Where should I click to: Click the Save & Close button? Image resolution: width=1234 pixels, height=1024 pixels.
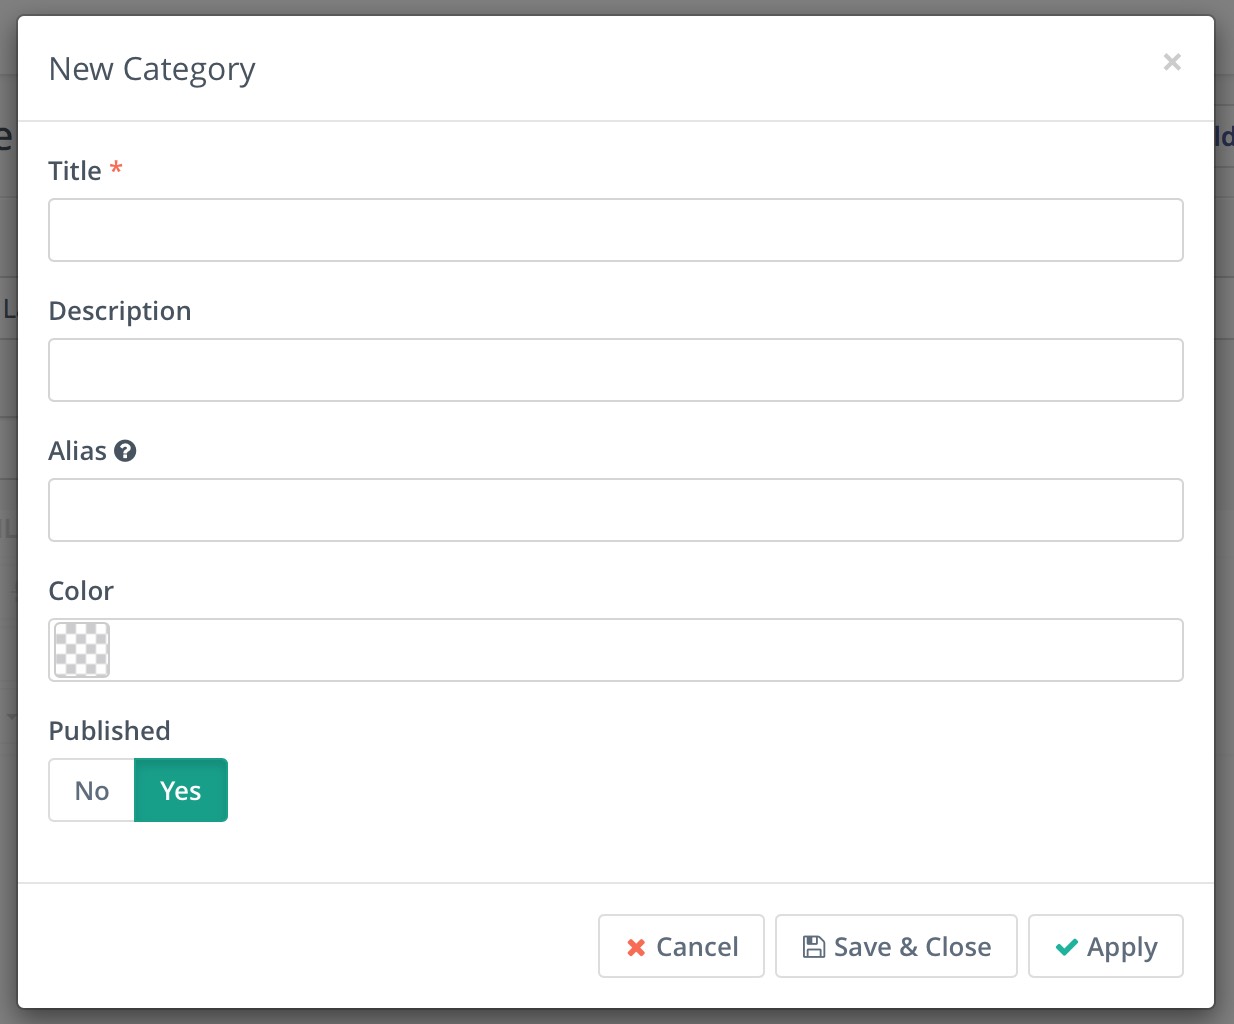[896, 946]
